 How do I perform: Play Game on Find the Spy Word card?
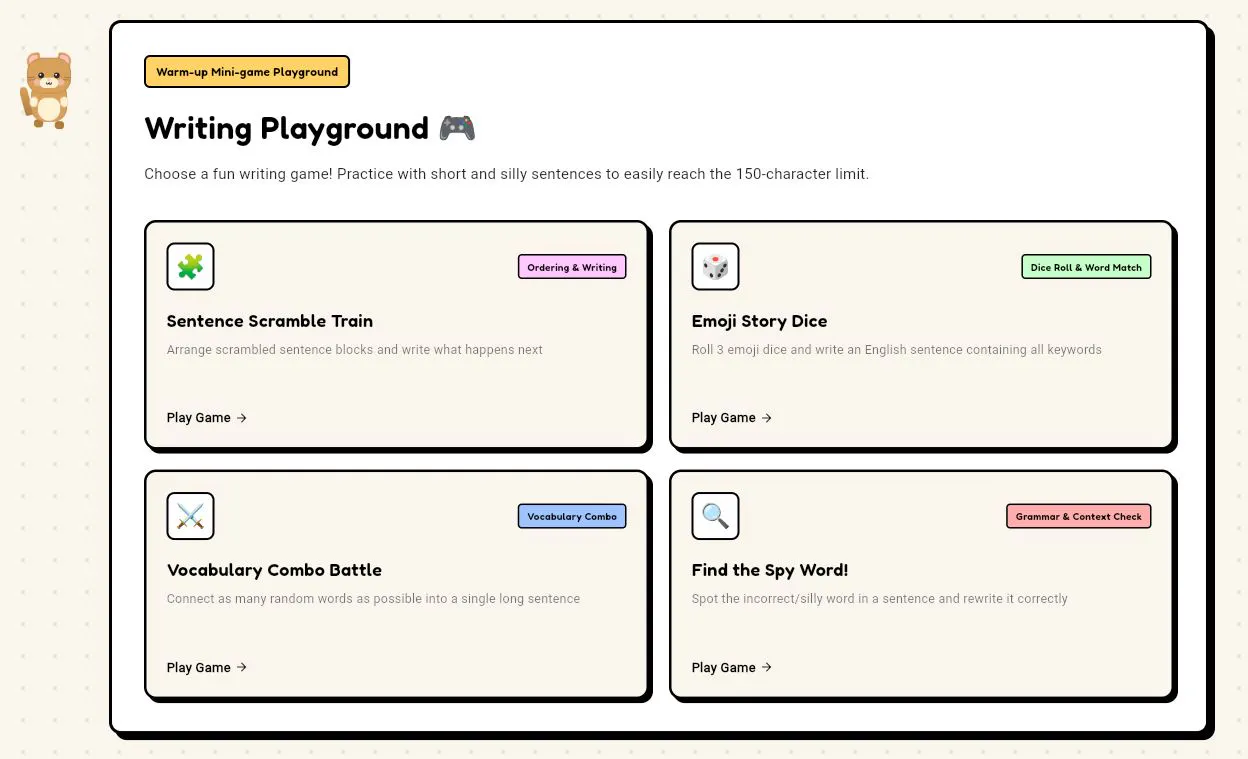[x=732, y=667]
